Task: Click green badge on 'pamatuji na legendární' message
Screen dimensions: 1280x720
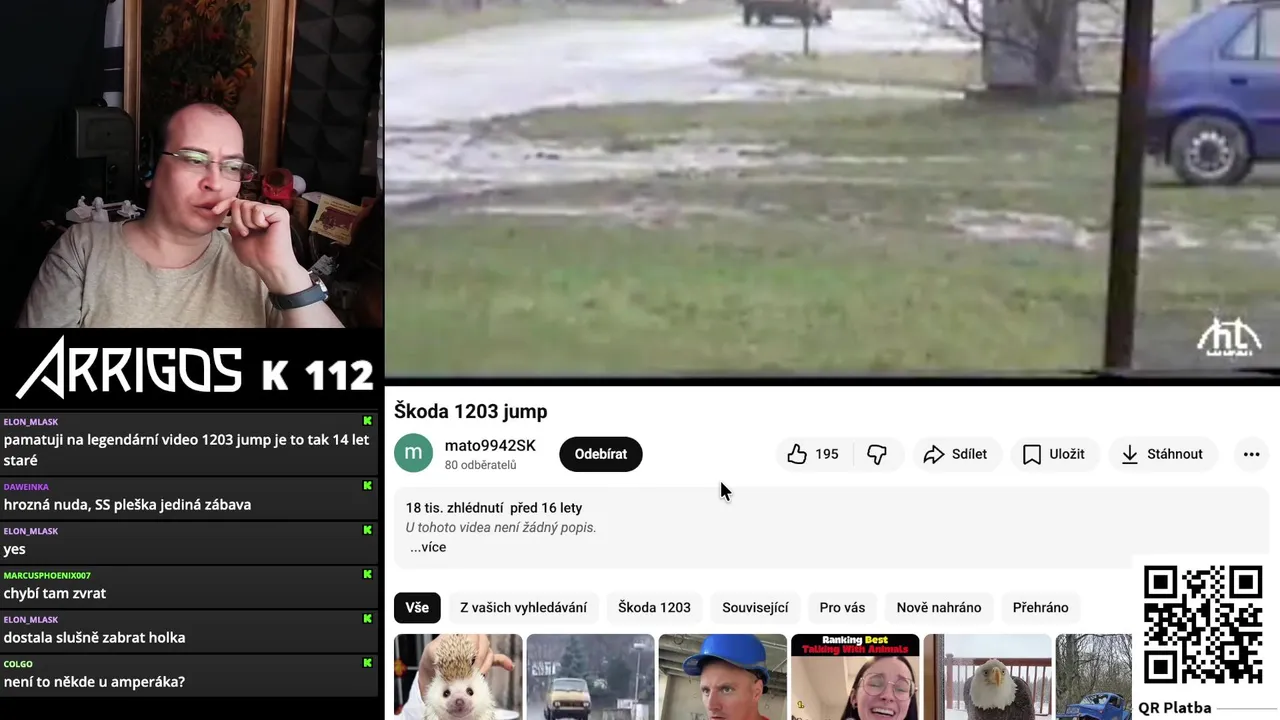Action: (367, 421)
